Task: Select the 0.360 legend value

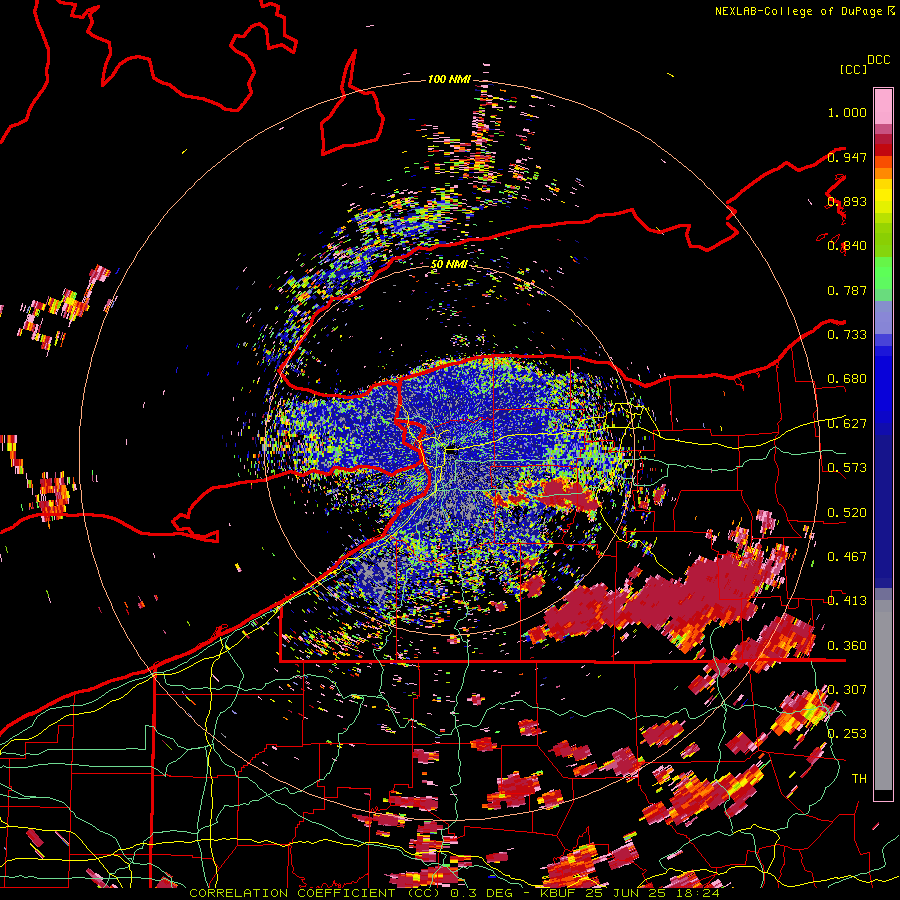Action: coord(847,646)
